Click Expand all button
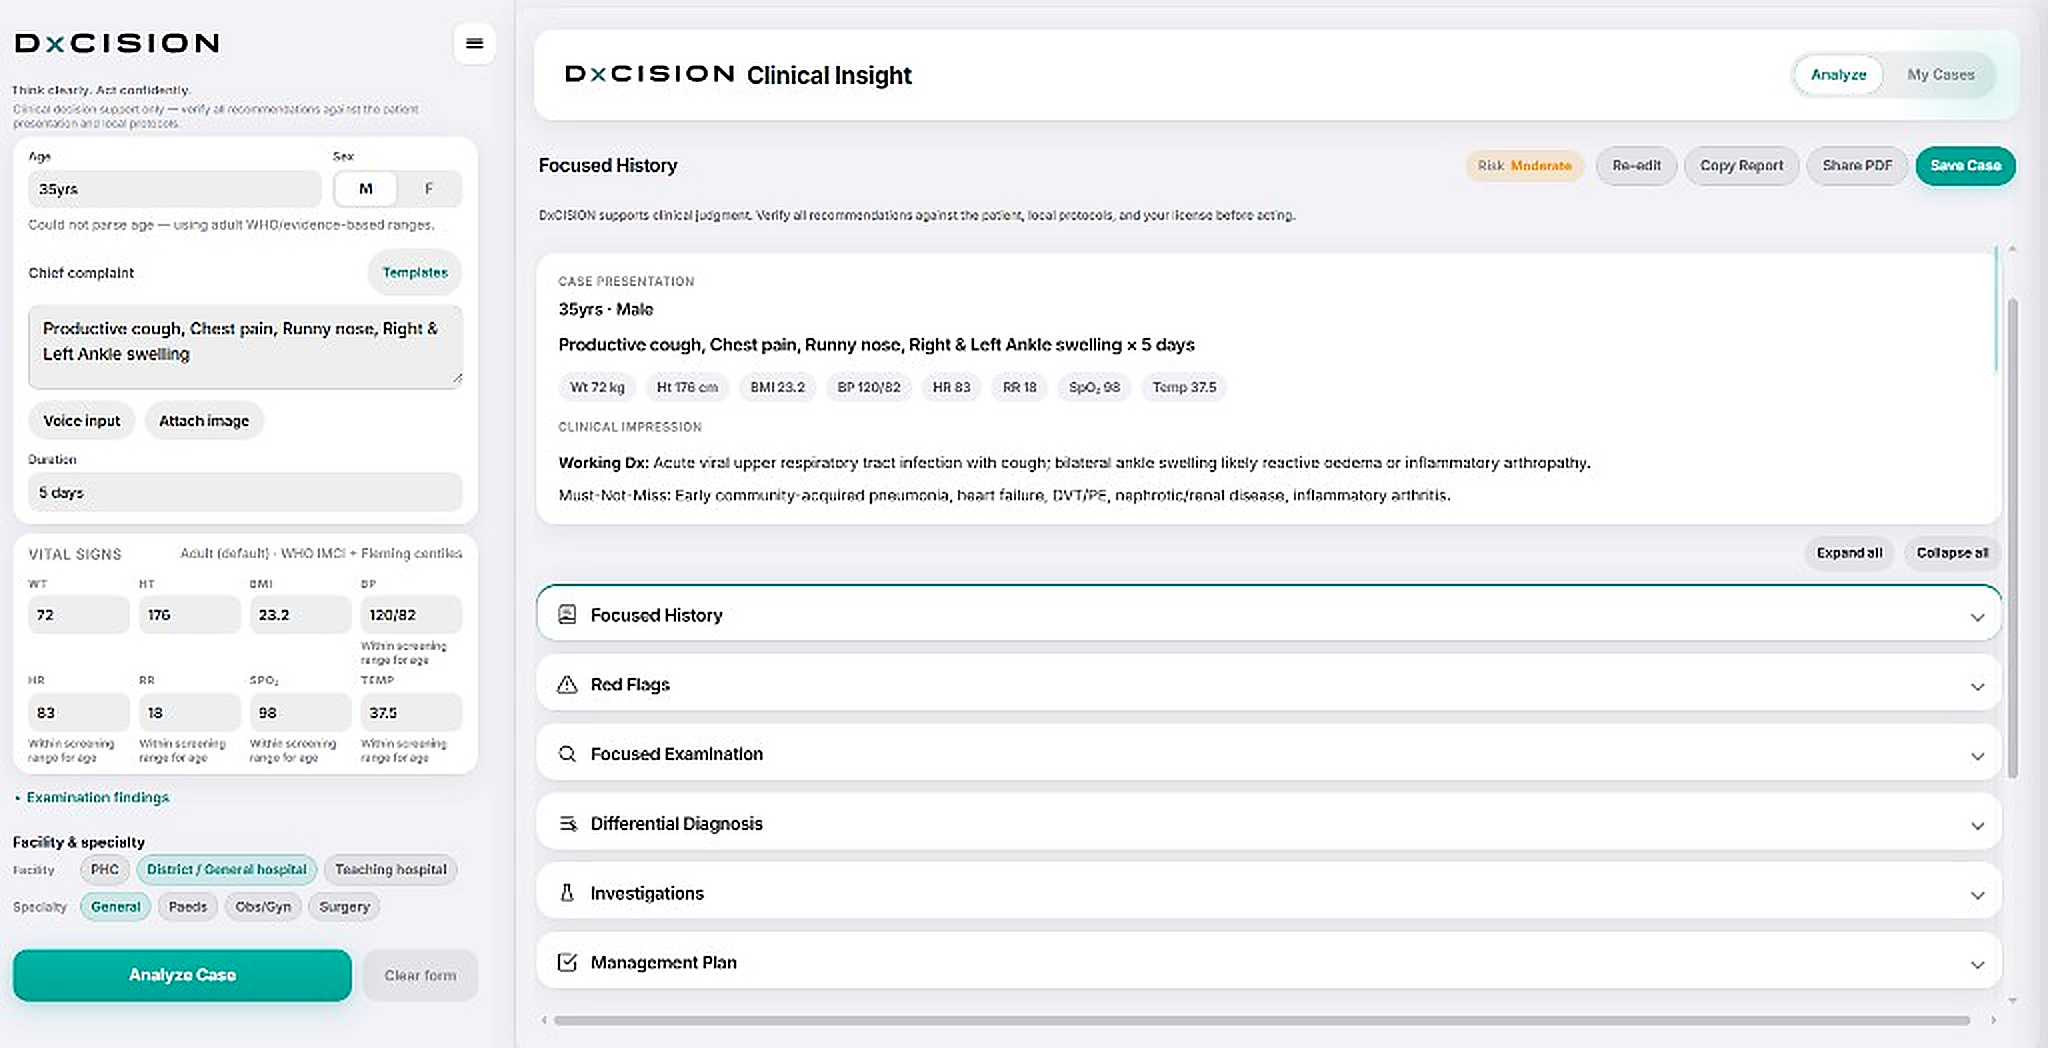Screen dimensions: 2048x1048 click(x=1849, y=552)
